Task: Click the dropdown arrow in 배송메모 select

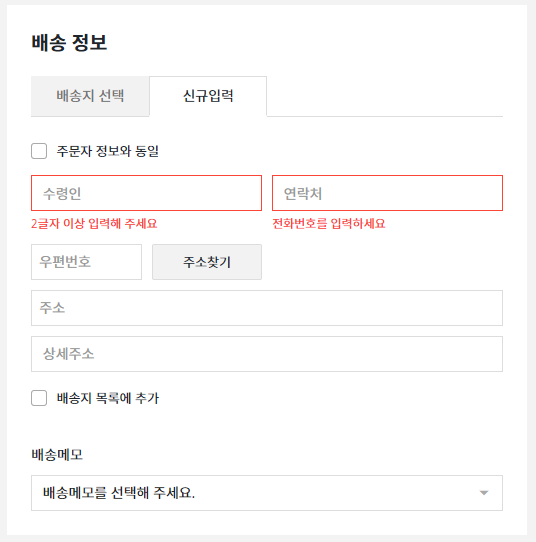Action: coord(484,493)
